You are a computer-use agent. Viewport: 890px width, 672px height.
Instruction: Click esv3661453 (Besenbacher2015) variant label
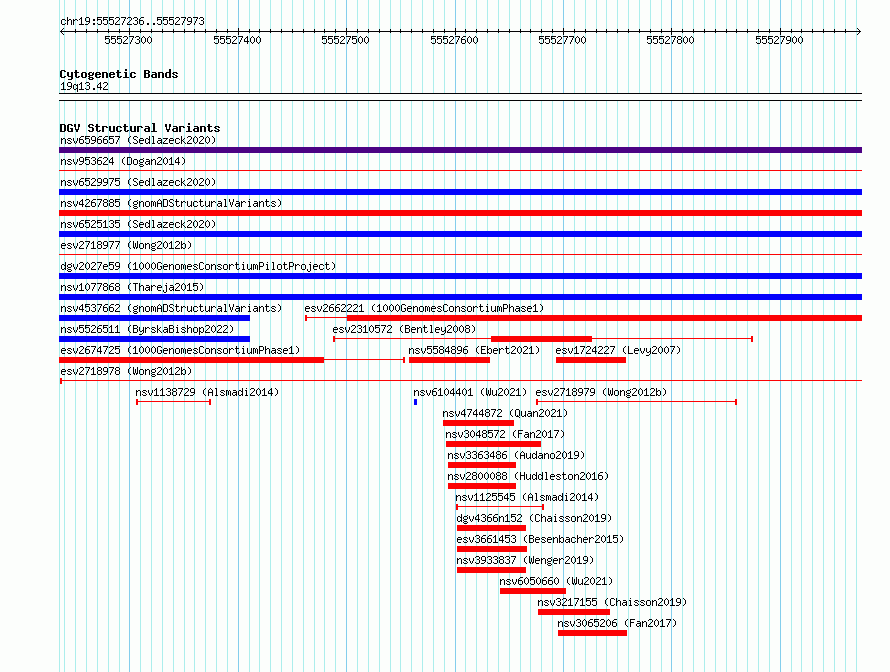540,539
